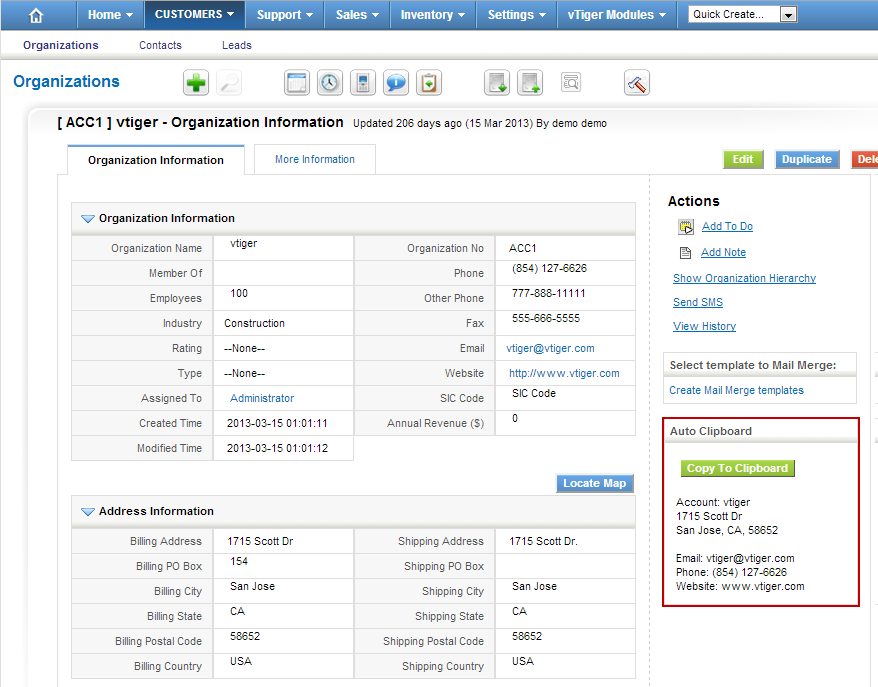This screenshot has height=687, width=878.
Task: Click the Add To Do link
Action: [727, 226]
